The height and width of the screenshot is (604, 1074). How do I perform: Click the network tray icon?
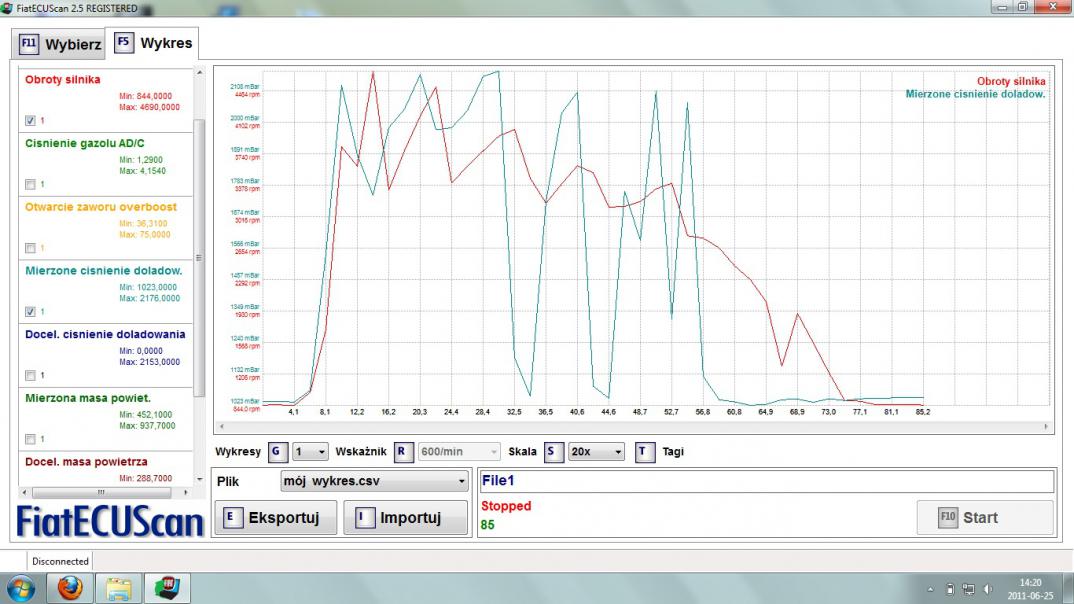coord(969,589)
